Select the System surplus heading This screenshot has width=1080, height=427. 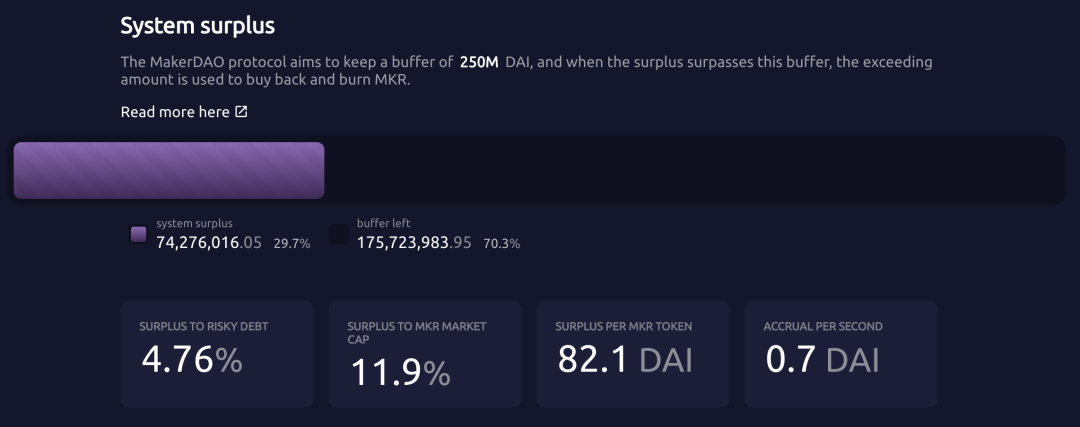tap(197, 25)
